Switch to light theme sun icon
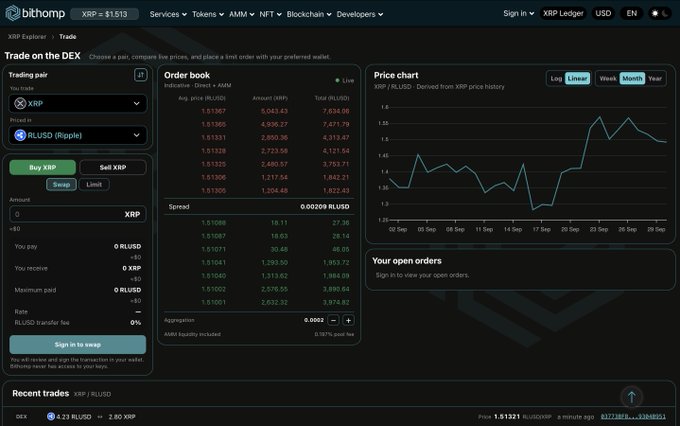 pos(655,13)
